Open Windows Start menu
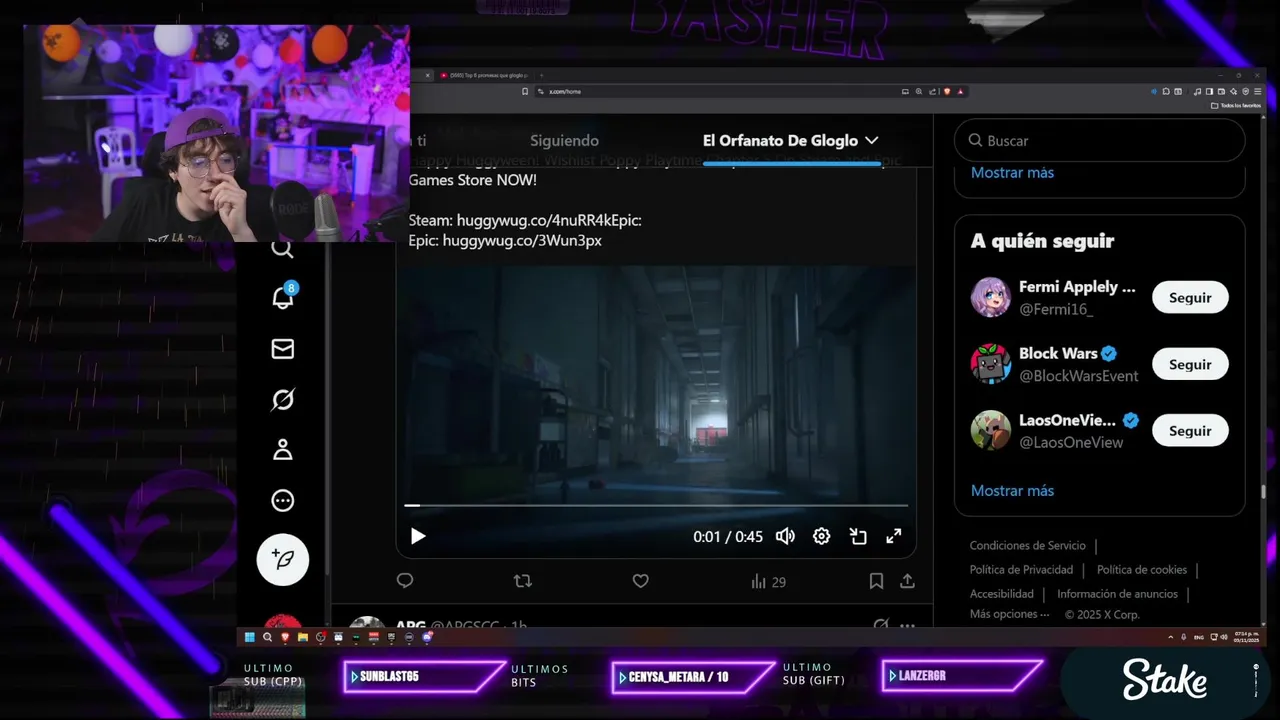The image size is (1280, 720). click(x=249, y=637)
